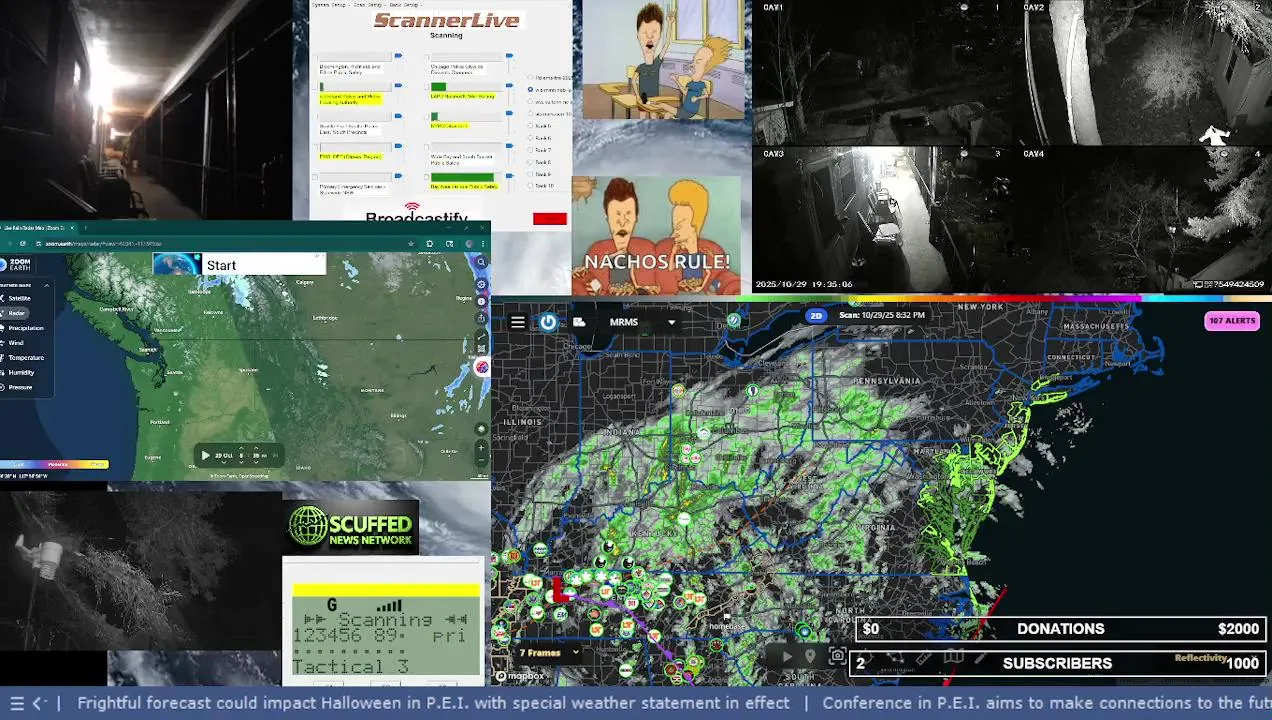Zoom in on Zoom Earth map

point(481,447)
